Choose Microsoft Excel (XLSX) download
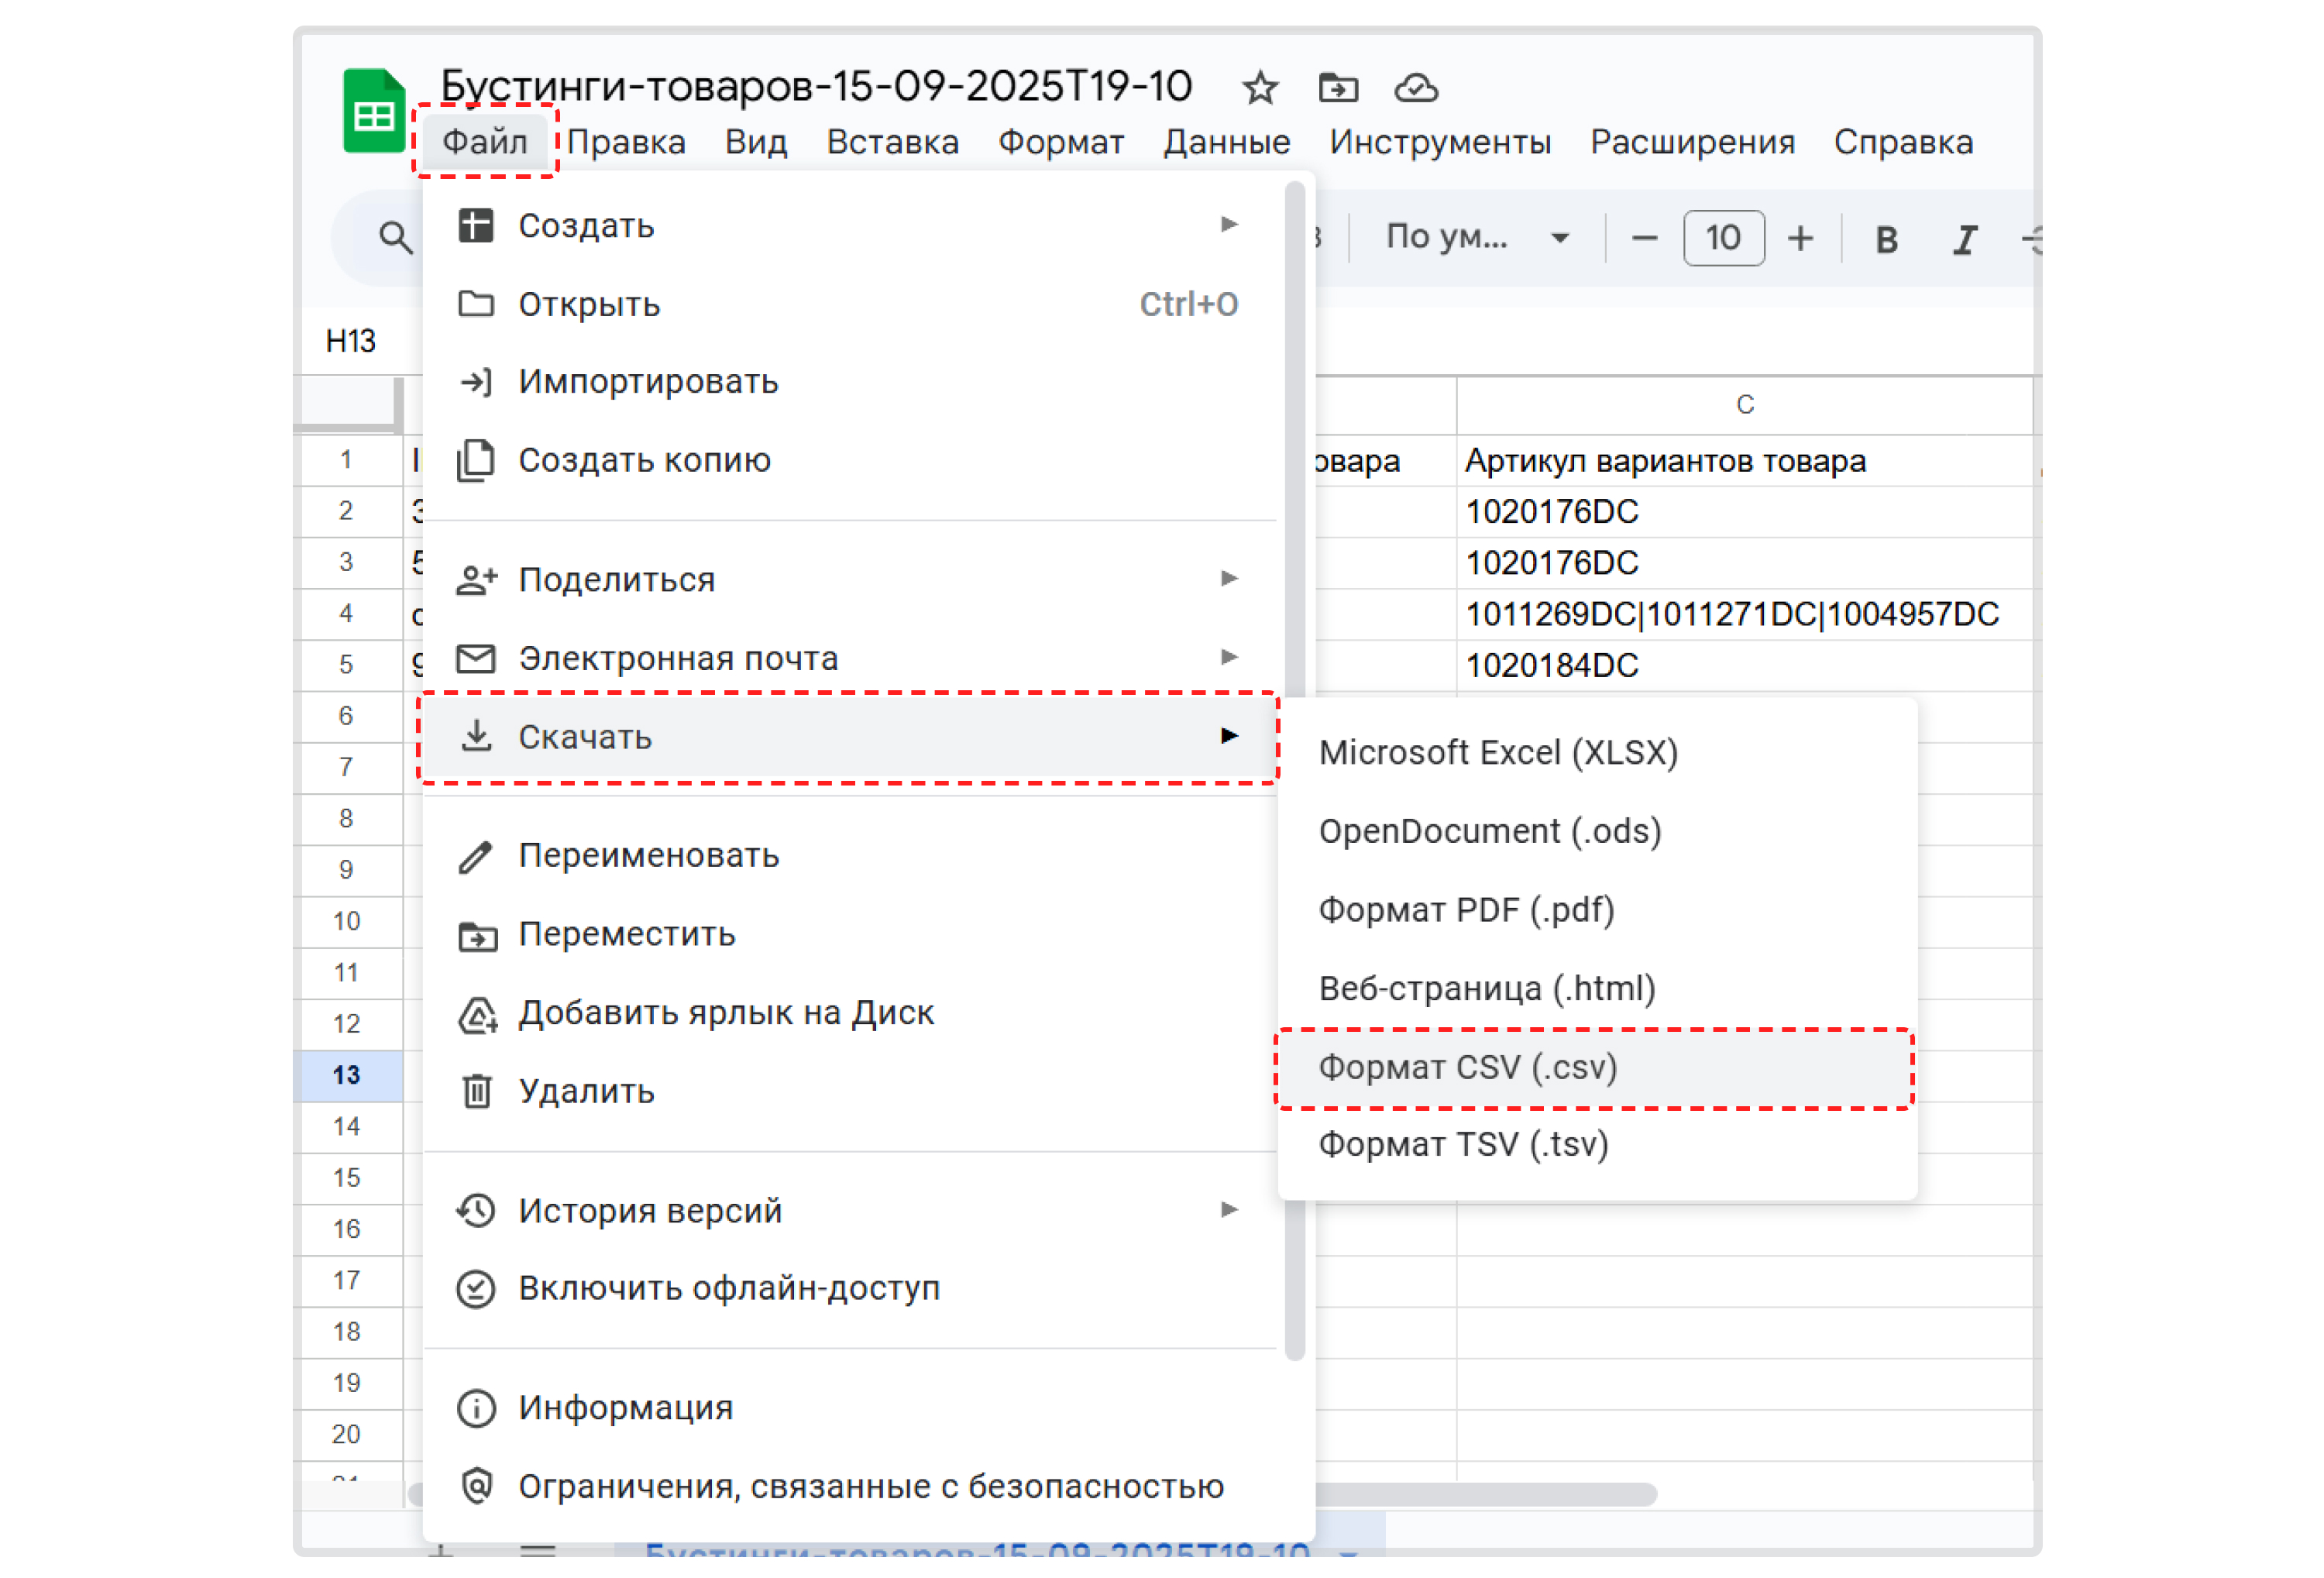This screenshot has width=2324, height=1578. pyautogui.click(x=1500, y=752)
